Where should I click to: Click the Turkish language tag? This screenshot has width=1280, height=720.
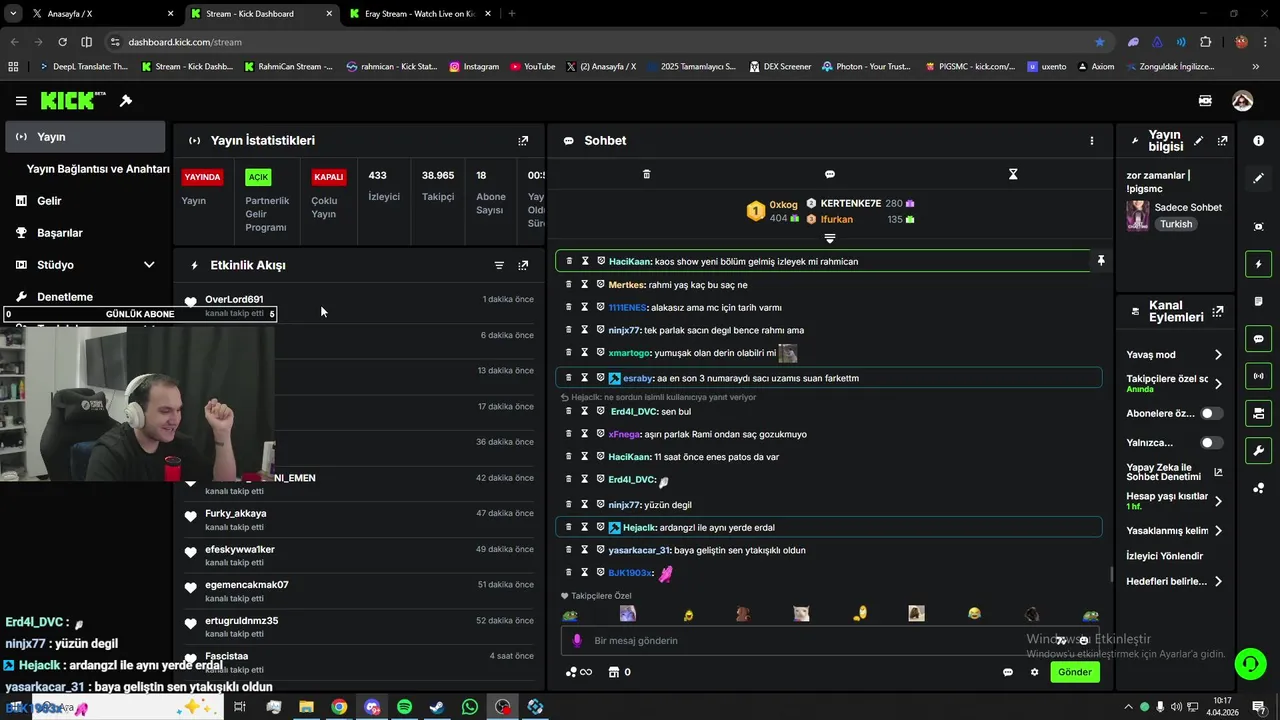click(x=1176, y=224)
